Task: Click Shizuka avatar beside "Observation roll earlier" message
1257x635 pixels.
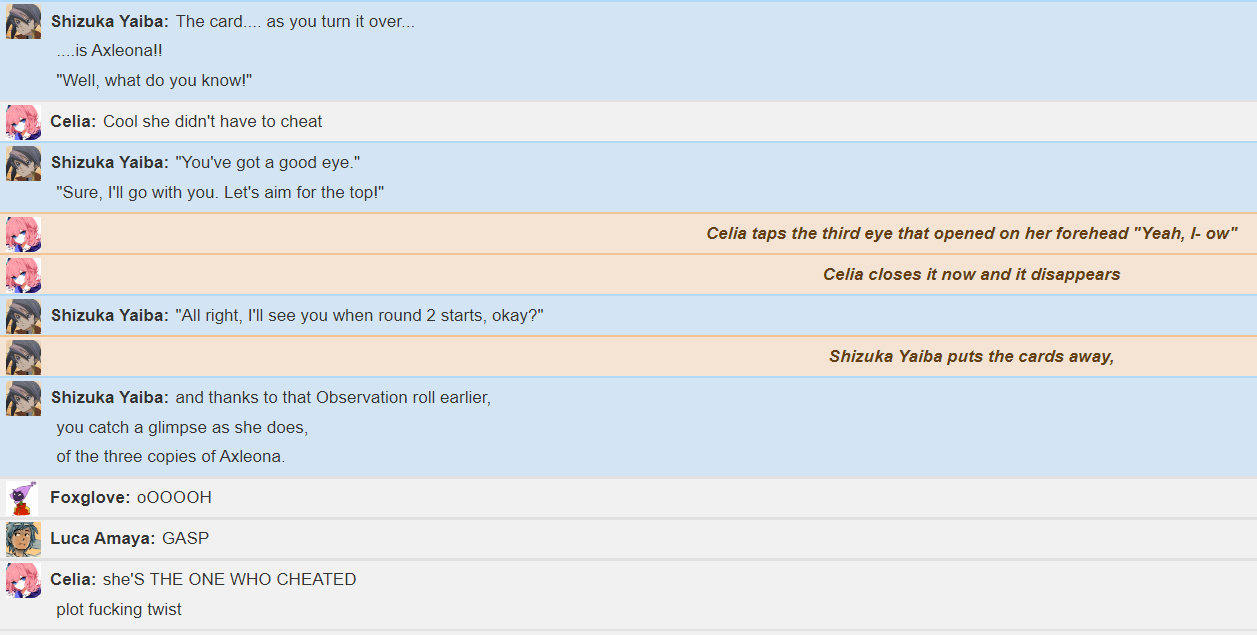Action: (x=23, y=398)
